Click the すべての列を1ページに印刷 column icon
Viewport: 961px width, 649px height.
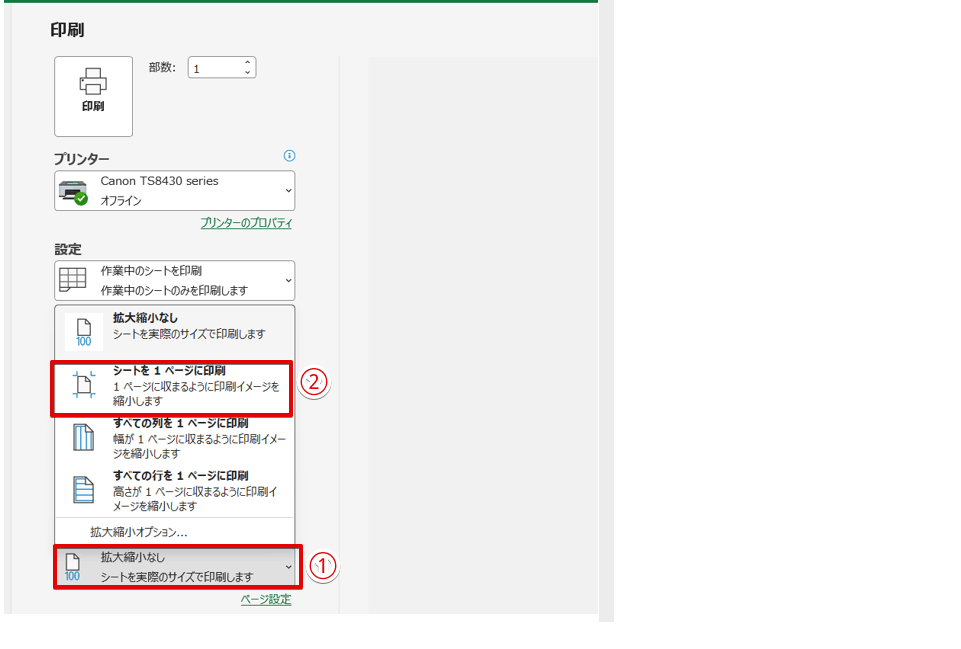point(83,437)
